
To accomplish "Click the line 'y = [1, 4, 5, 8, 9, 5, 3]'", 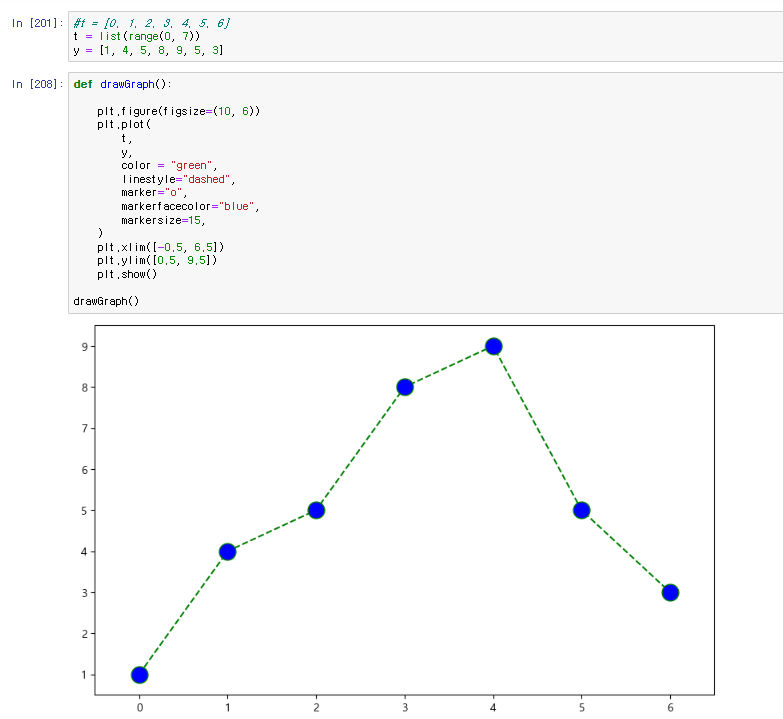I will [x=148, y=50].
